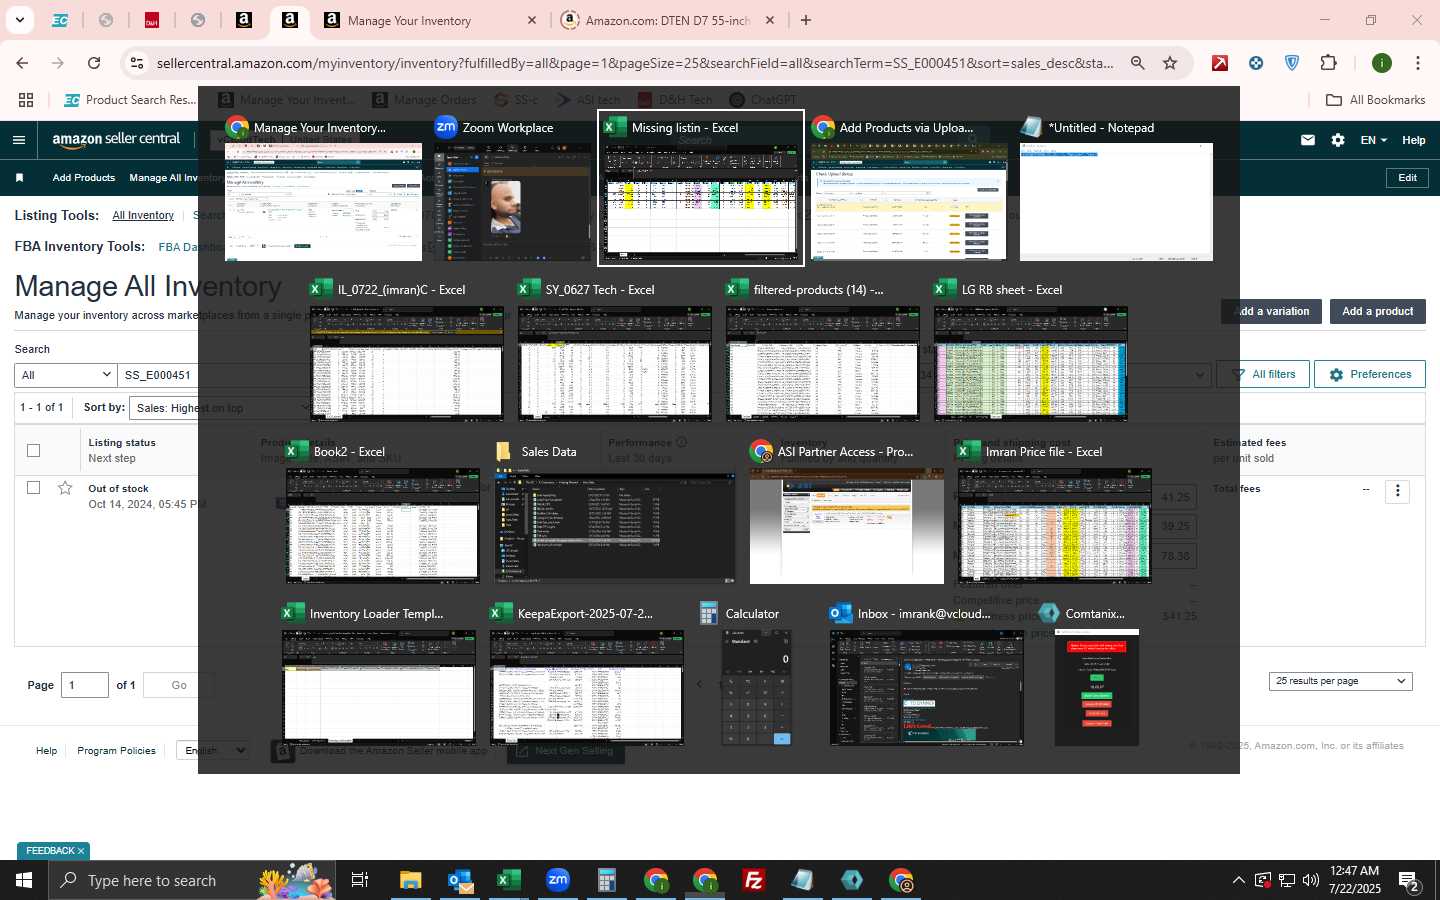Open Preferences button
This screenshot has height=900, width=1440.
pos(1369,375)
